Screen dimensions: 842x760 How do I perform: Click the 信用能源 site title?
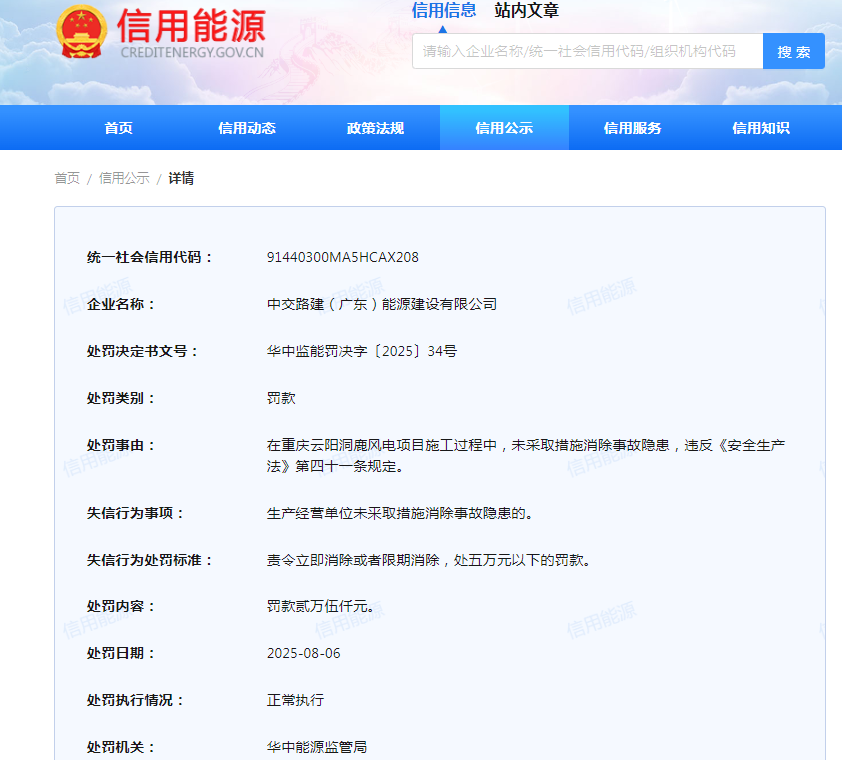click(x=191, y=26)
